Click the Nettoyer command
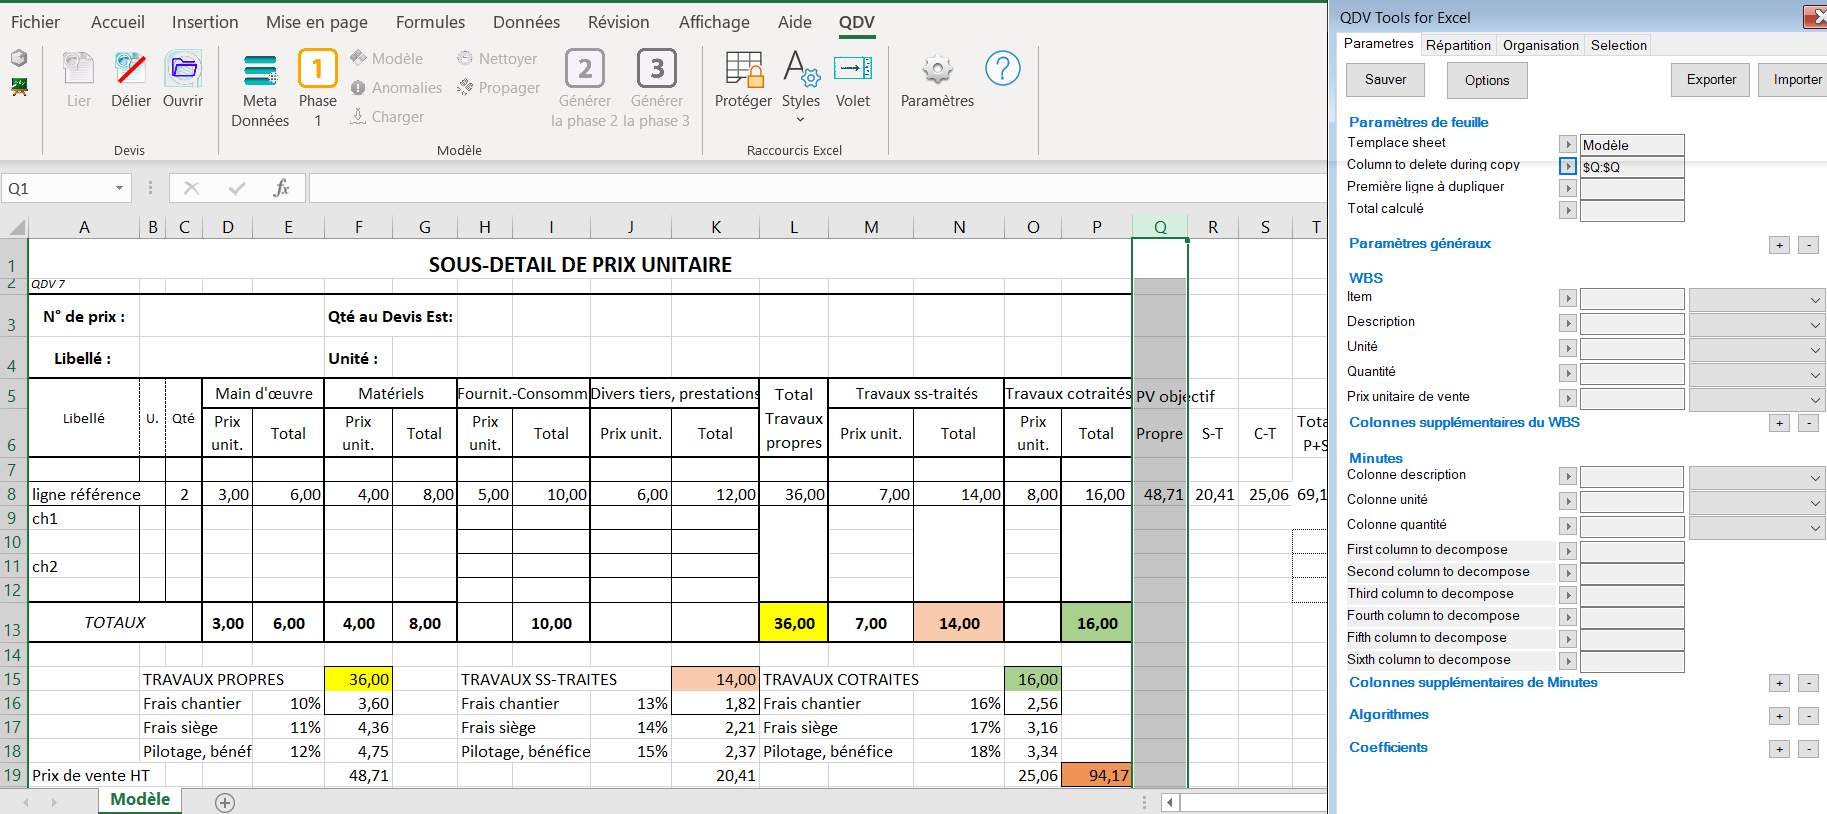Viewport: 1827px width, 814px height. coord(497,59)
